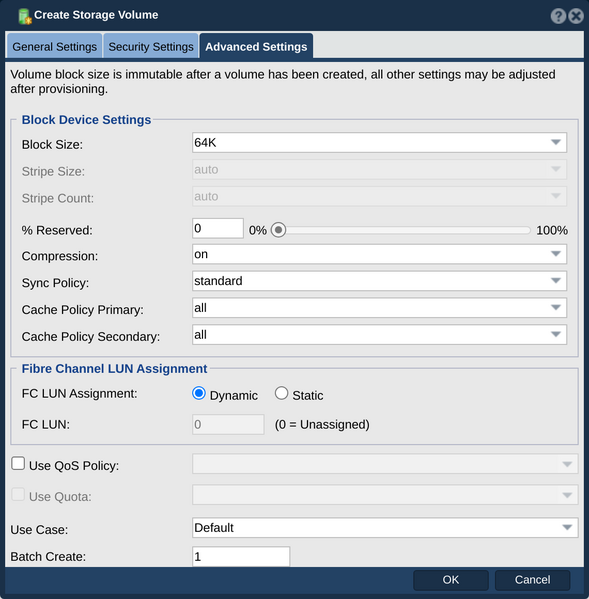Screen dimensions: 589x599
Task: Click the help question mark icon
Action: pyautogui.click(x=558, y=16)
